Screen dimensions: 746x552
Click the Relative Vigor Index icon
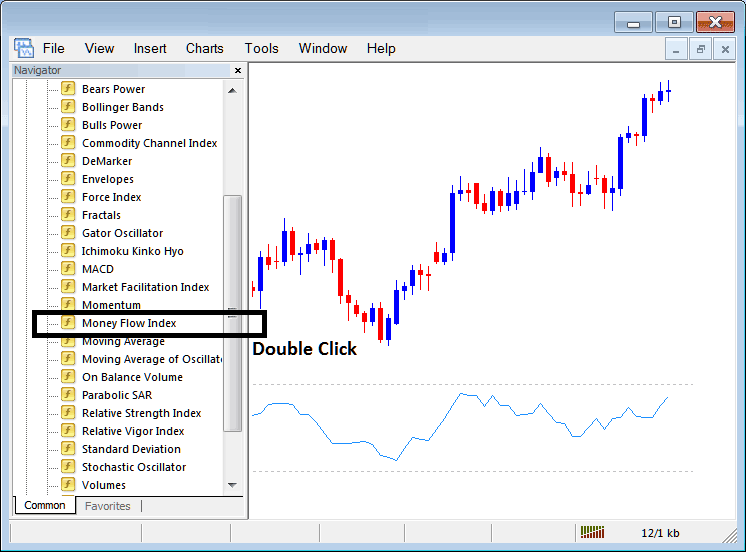(68, 431)
